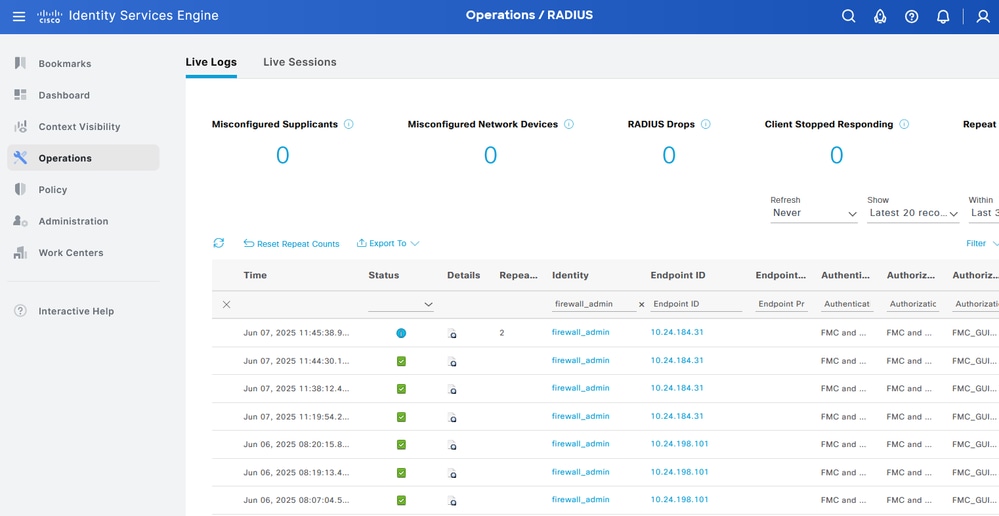Open the Show Latest 20 records dropdown

point(914,213)
